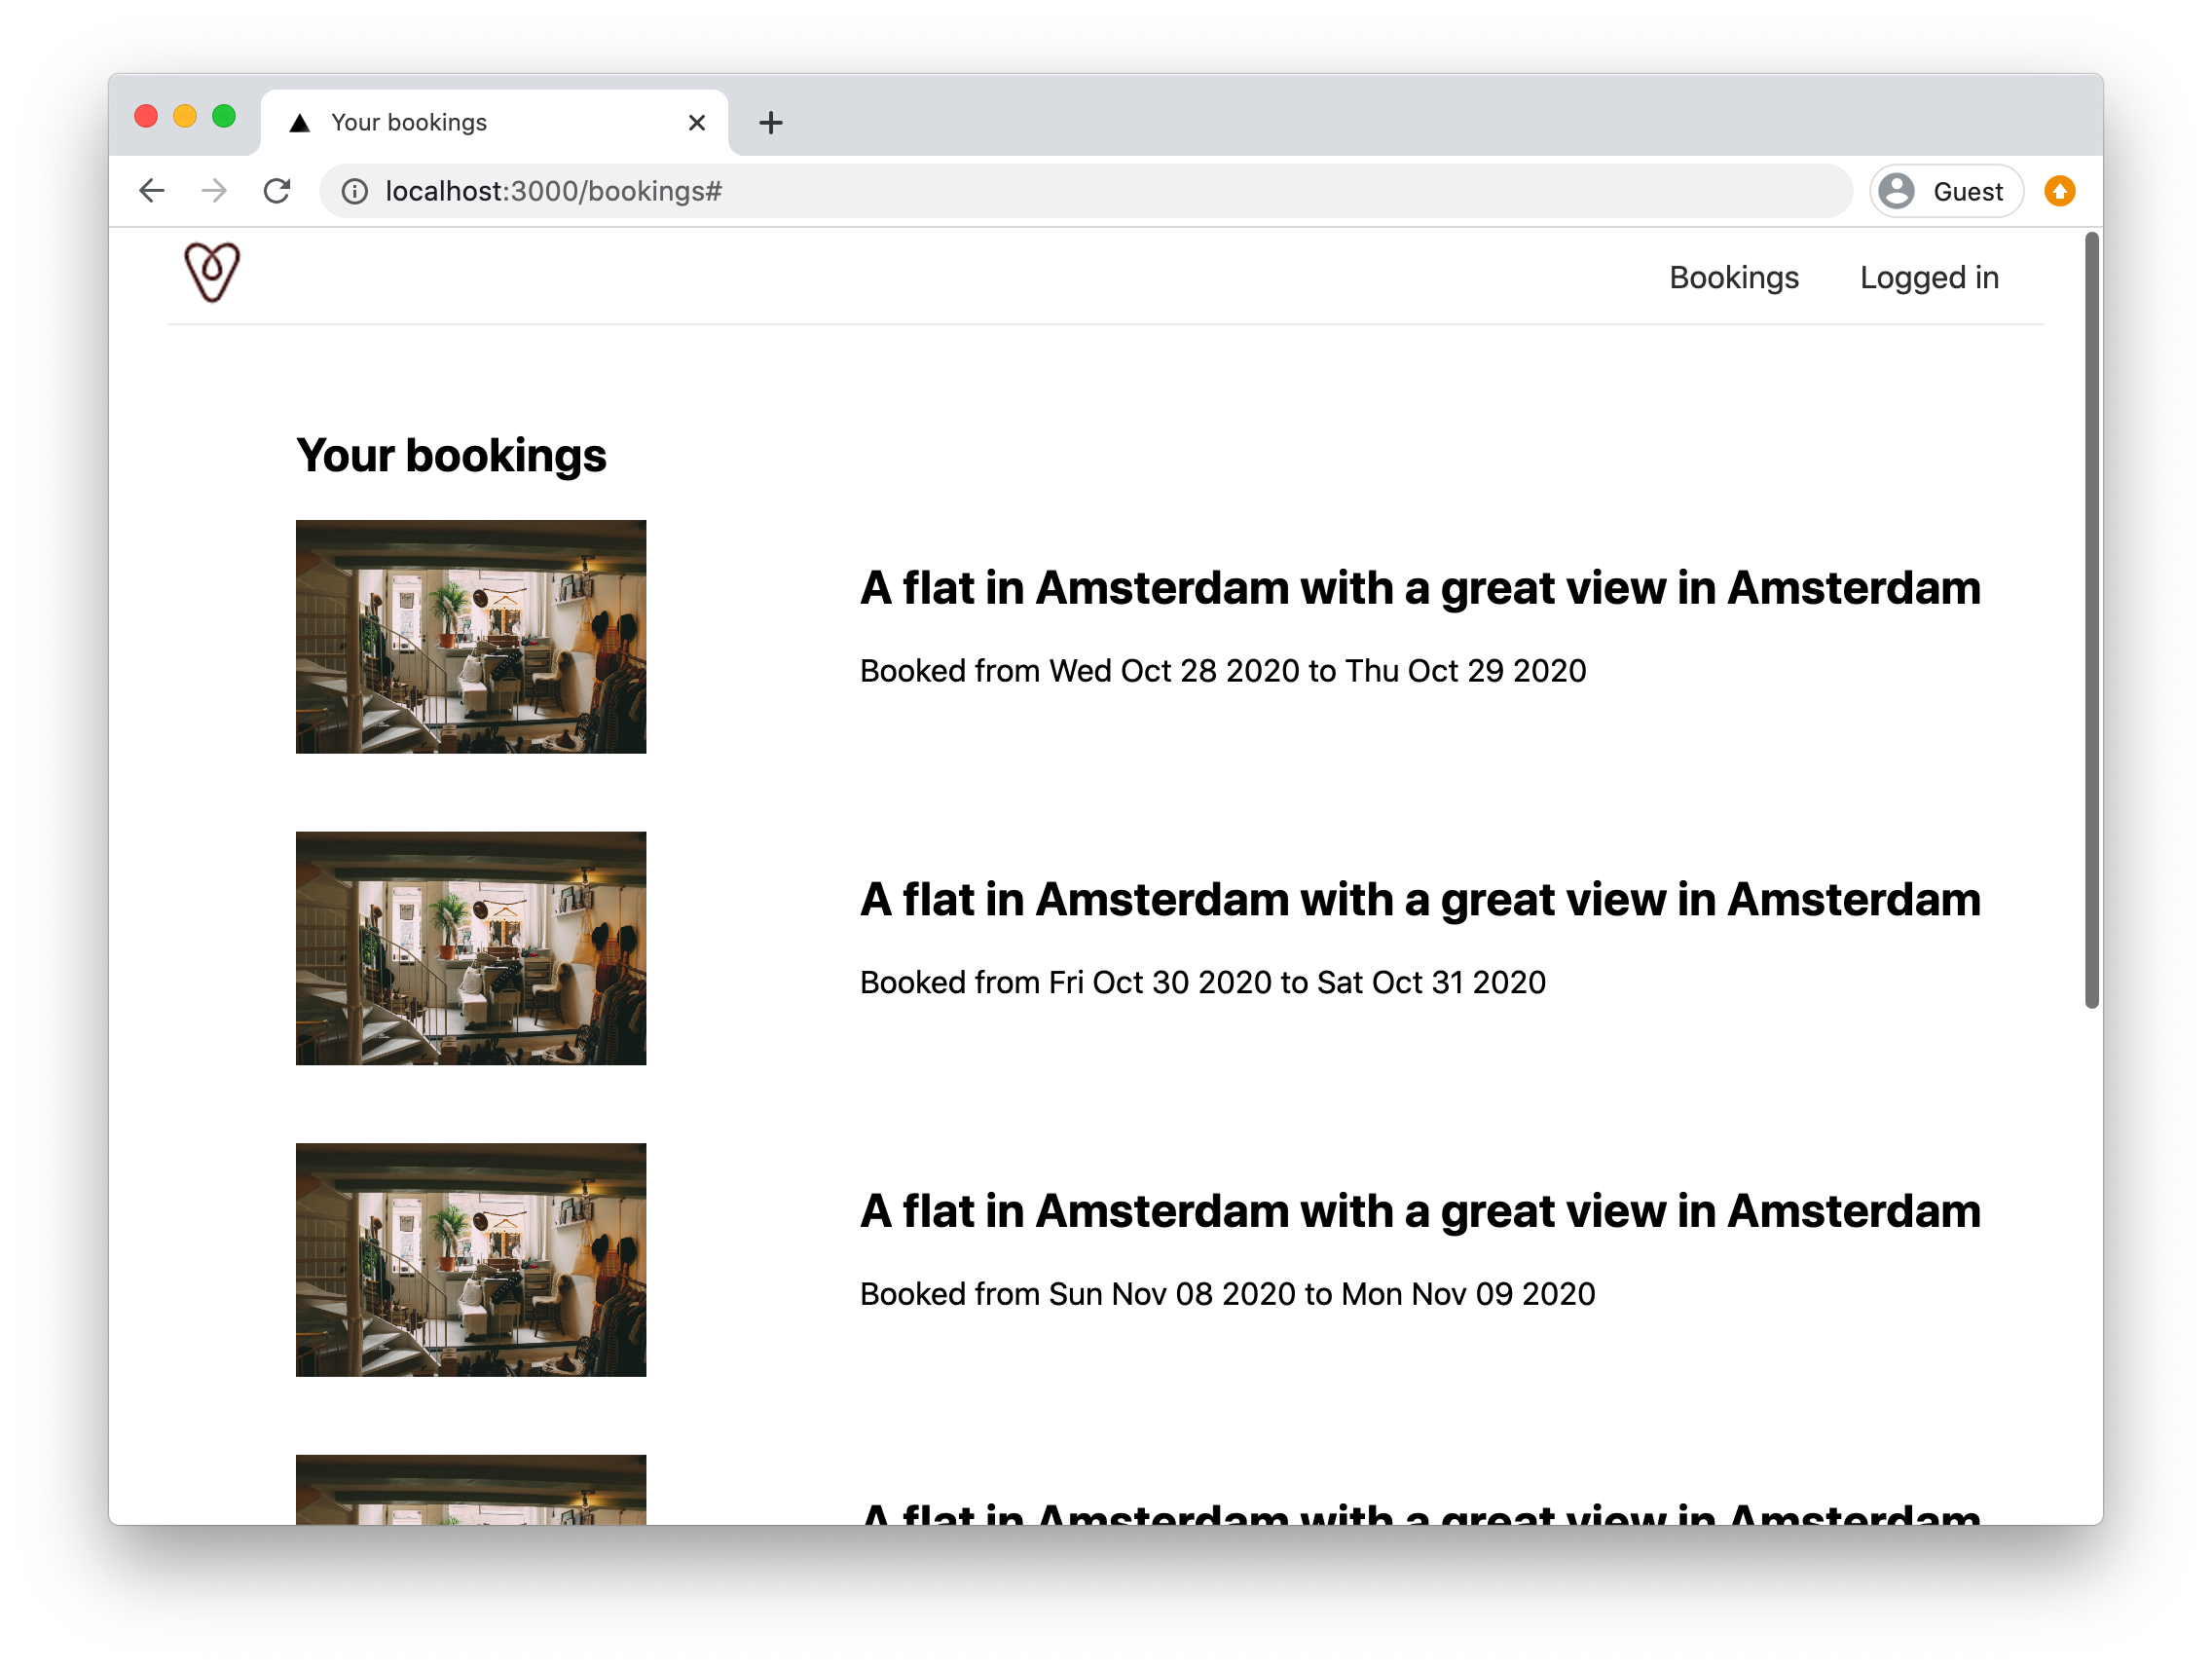2212x1669 pixels.
Task: Click the green window fullscreen button
Action: point(224,117)
